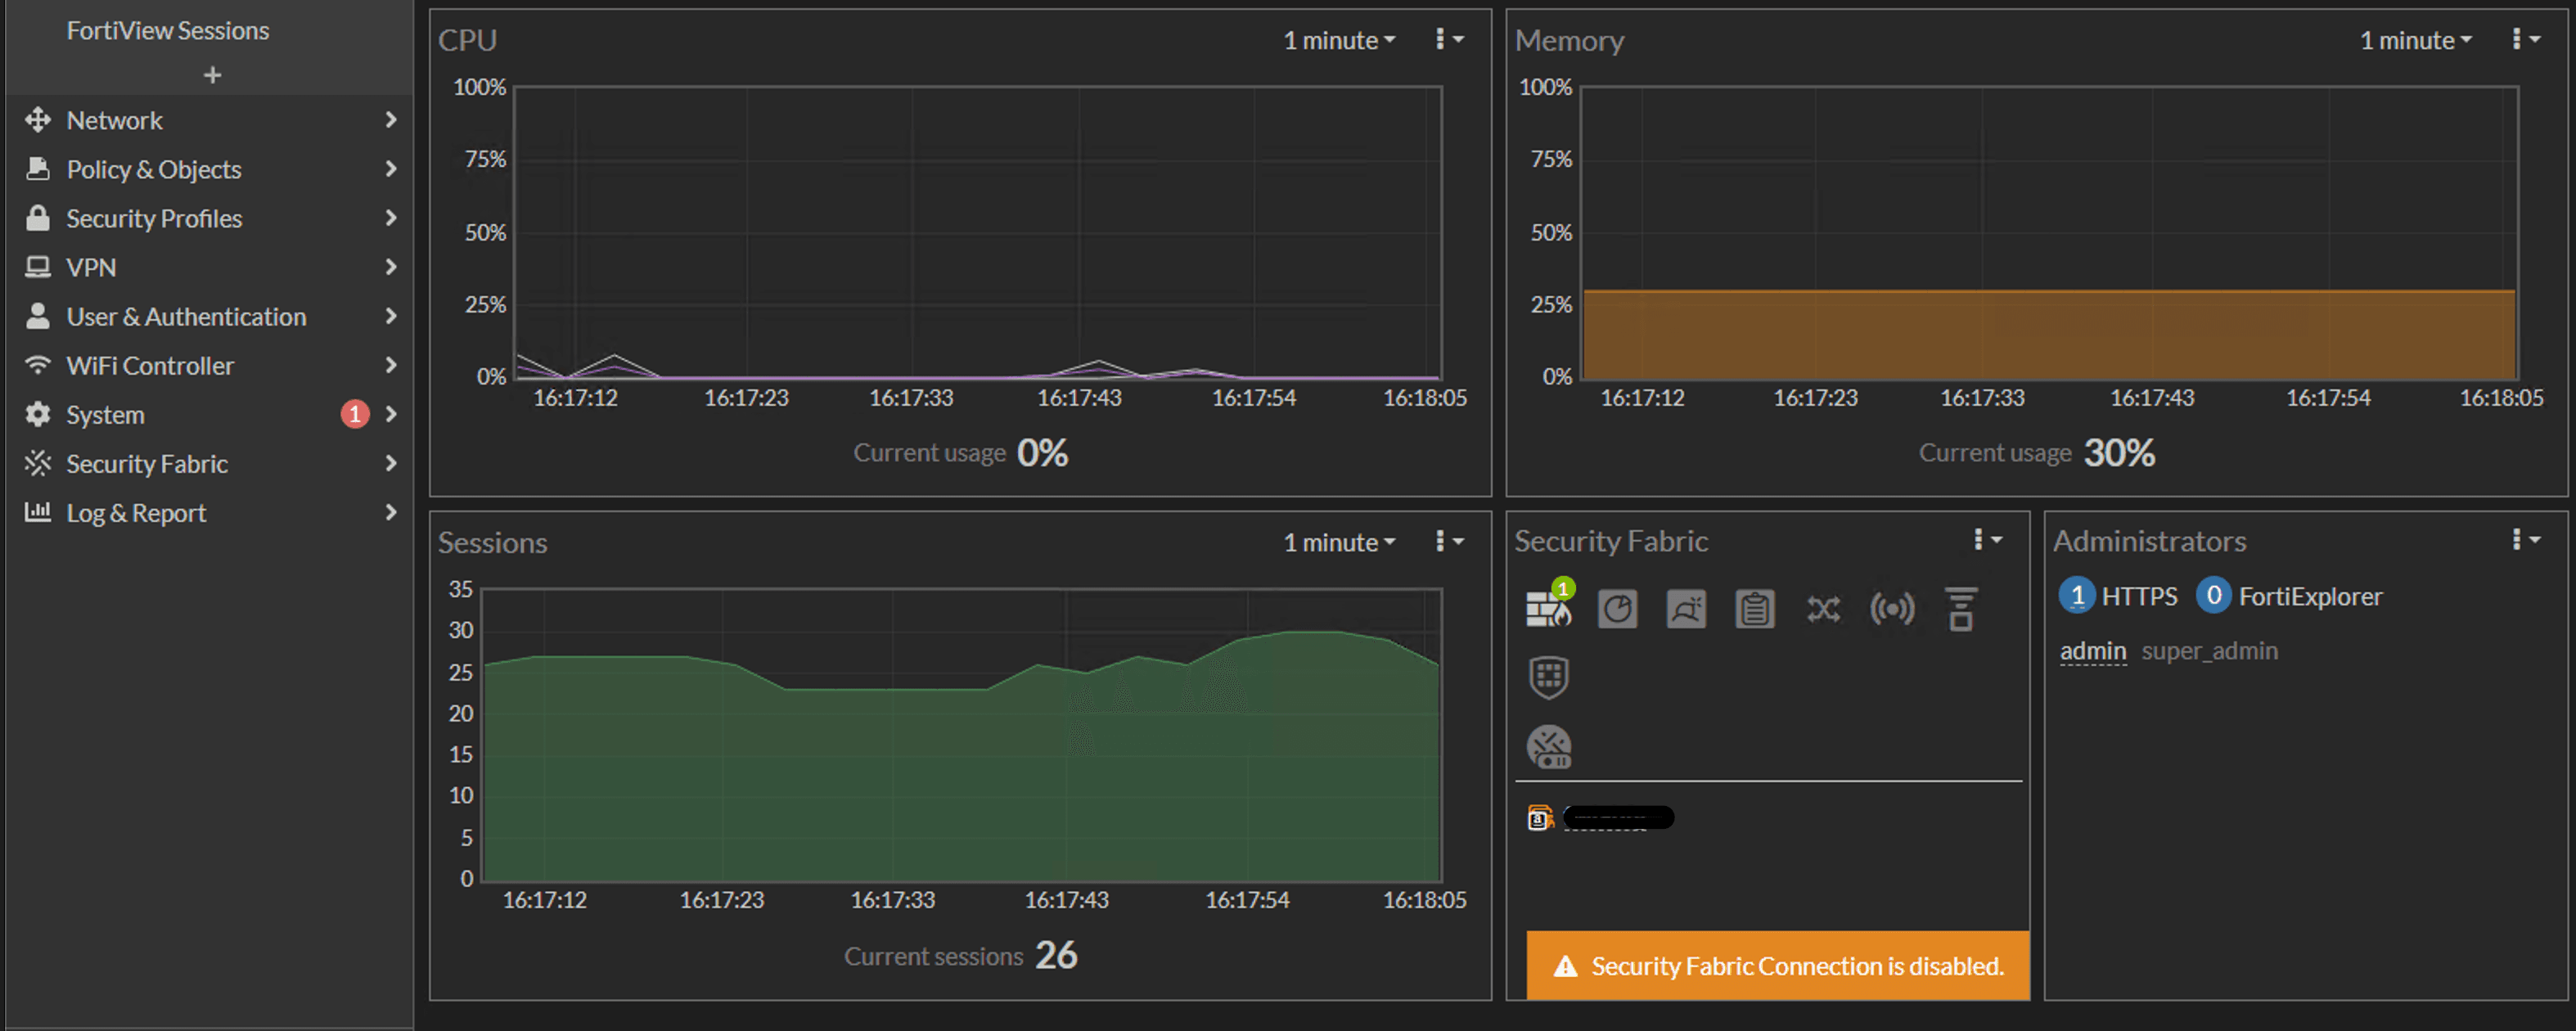Click the FortiAnalyzer pie chart icon
This screenshot has height=1031, width=2576.
pos(1617,609)
